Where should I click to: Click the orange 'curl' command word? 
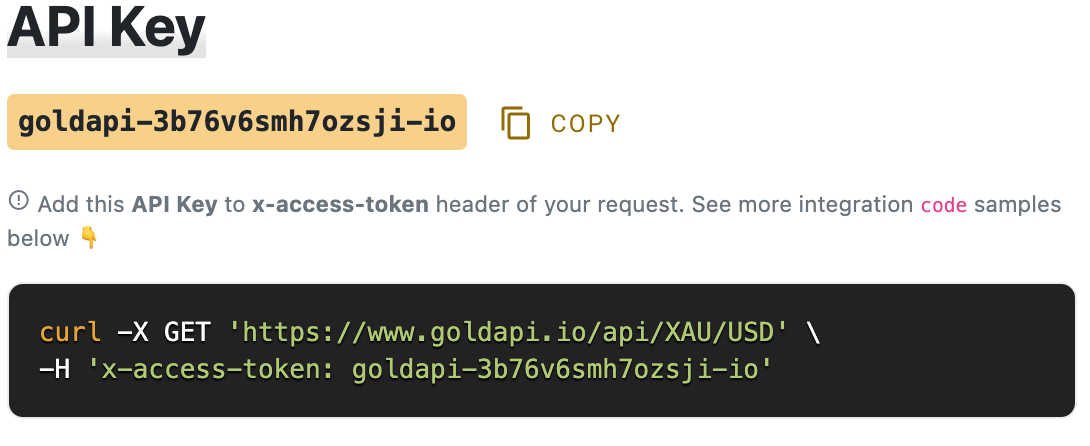(70, 332)
